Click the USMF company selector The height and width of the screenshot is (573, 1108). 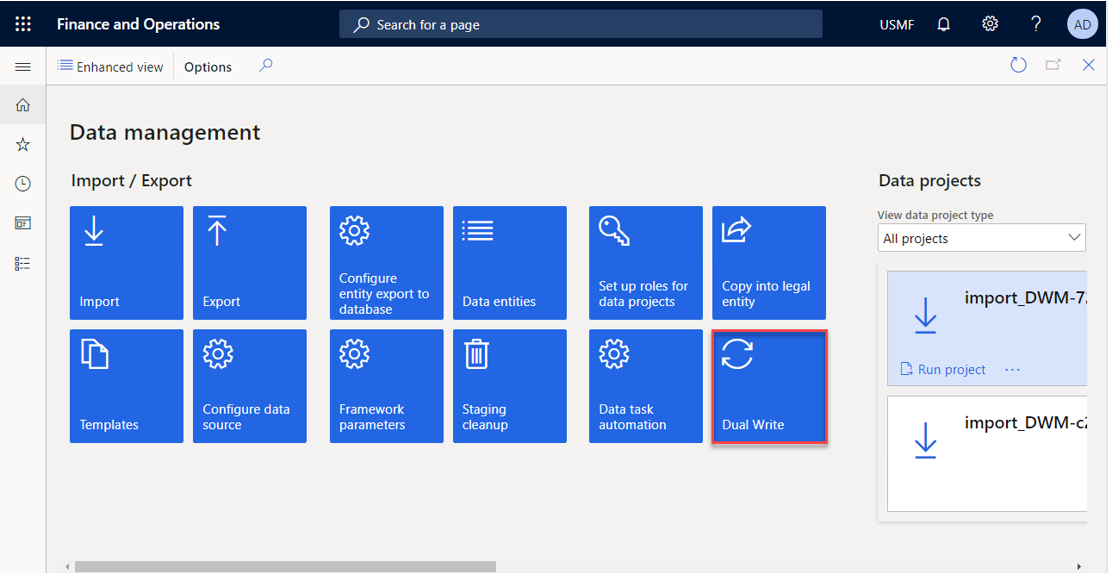click(x=896, y=24)
